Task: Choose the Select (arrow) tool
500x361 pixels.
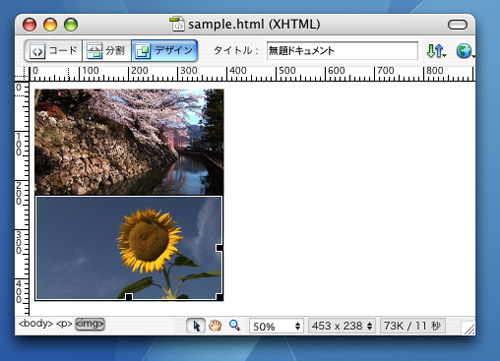Action: (x=196, y=326)
